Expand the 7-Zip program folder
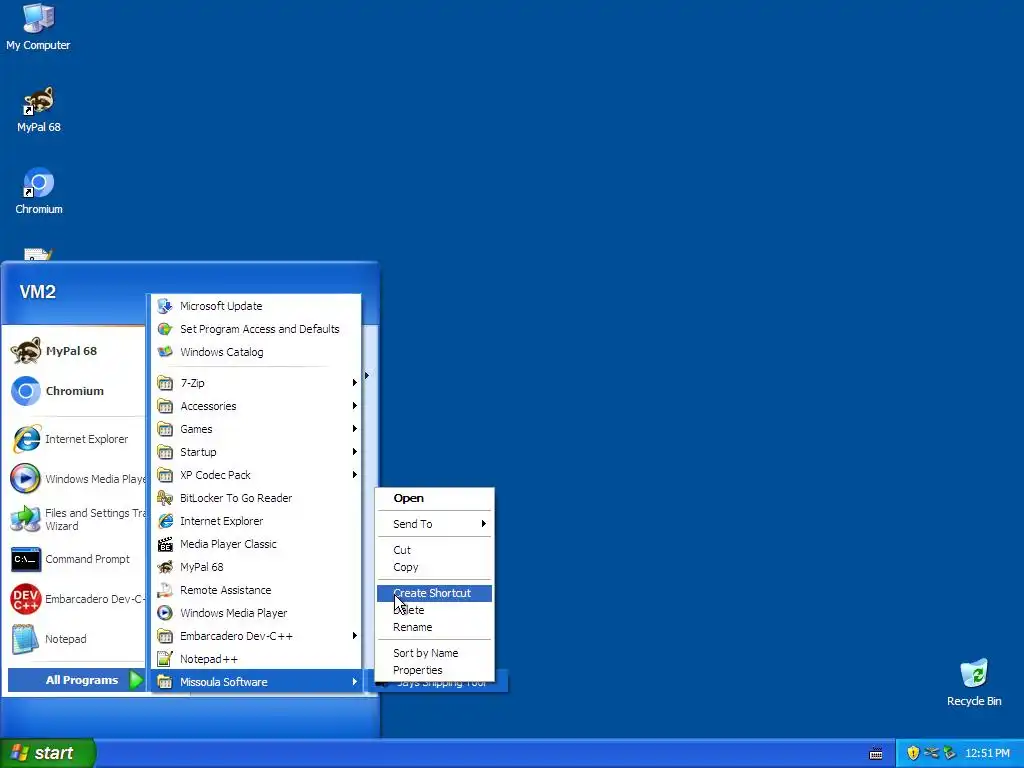1024x768 pixels. point(256,383)
